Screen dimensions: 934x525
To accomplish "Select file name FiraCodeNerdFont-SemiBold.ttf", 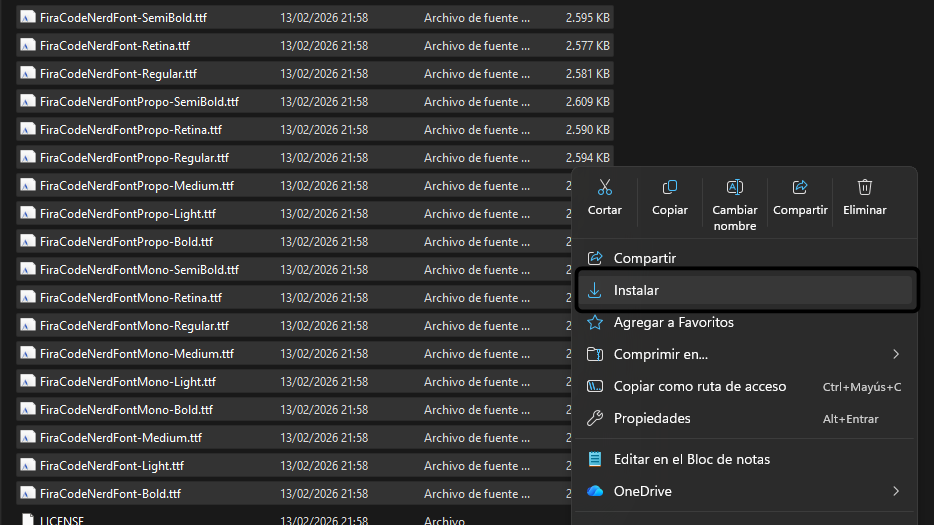I will coord(123,18).
